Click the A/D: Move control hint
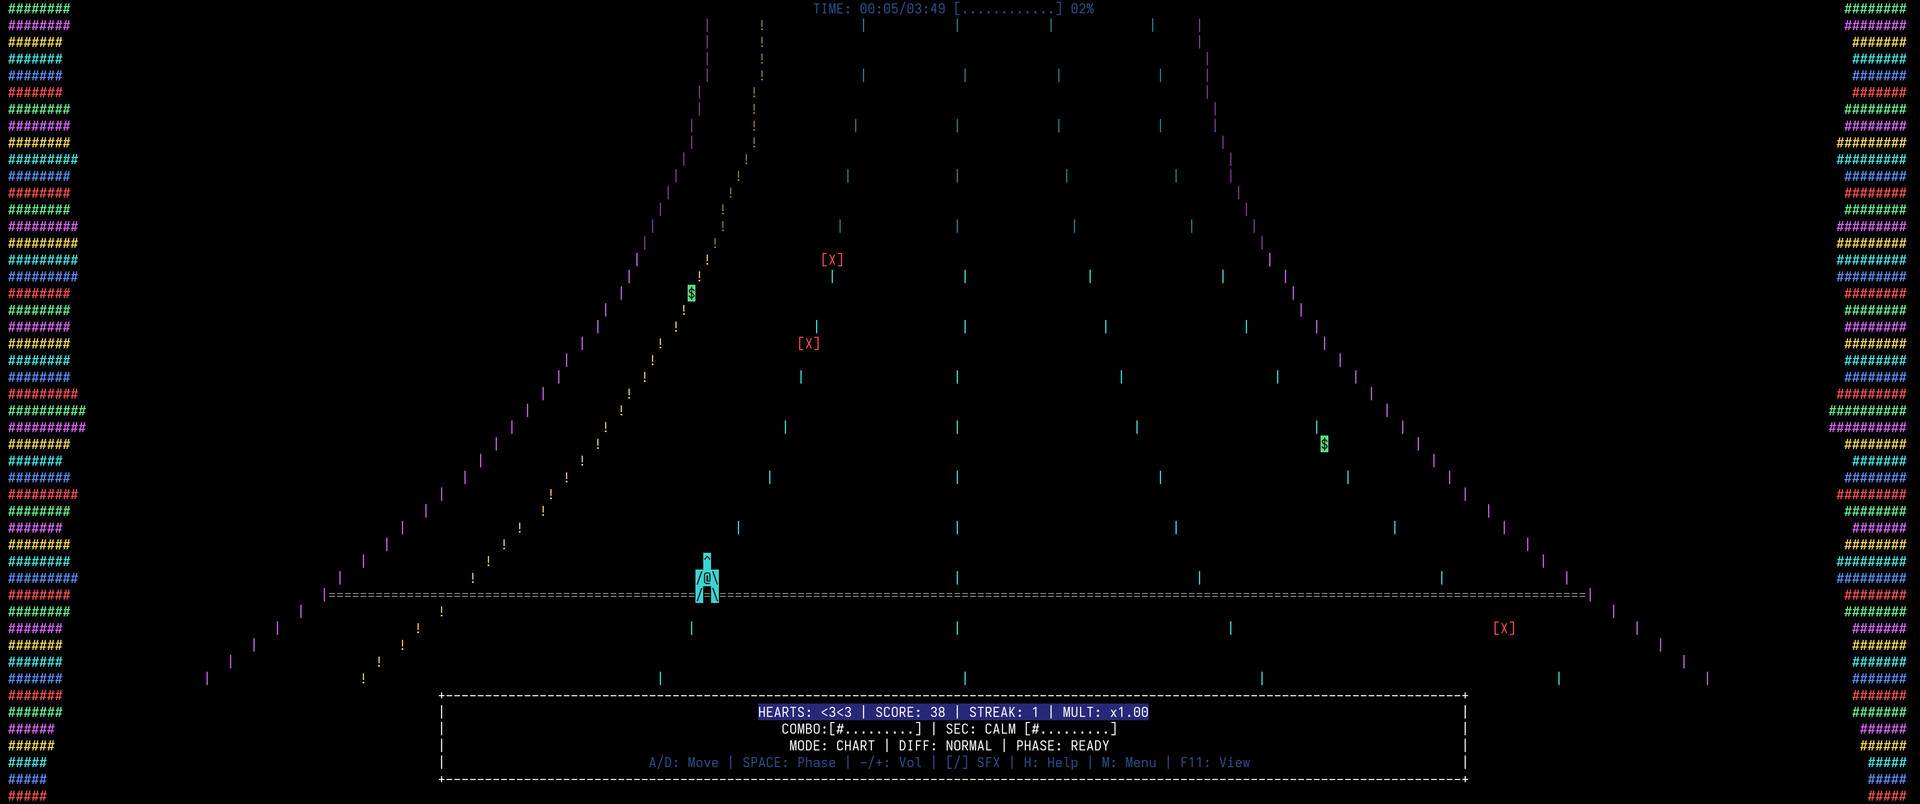 [684, 762]
